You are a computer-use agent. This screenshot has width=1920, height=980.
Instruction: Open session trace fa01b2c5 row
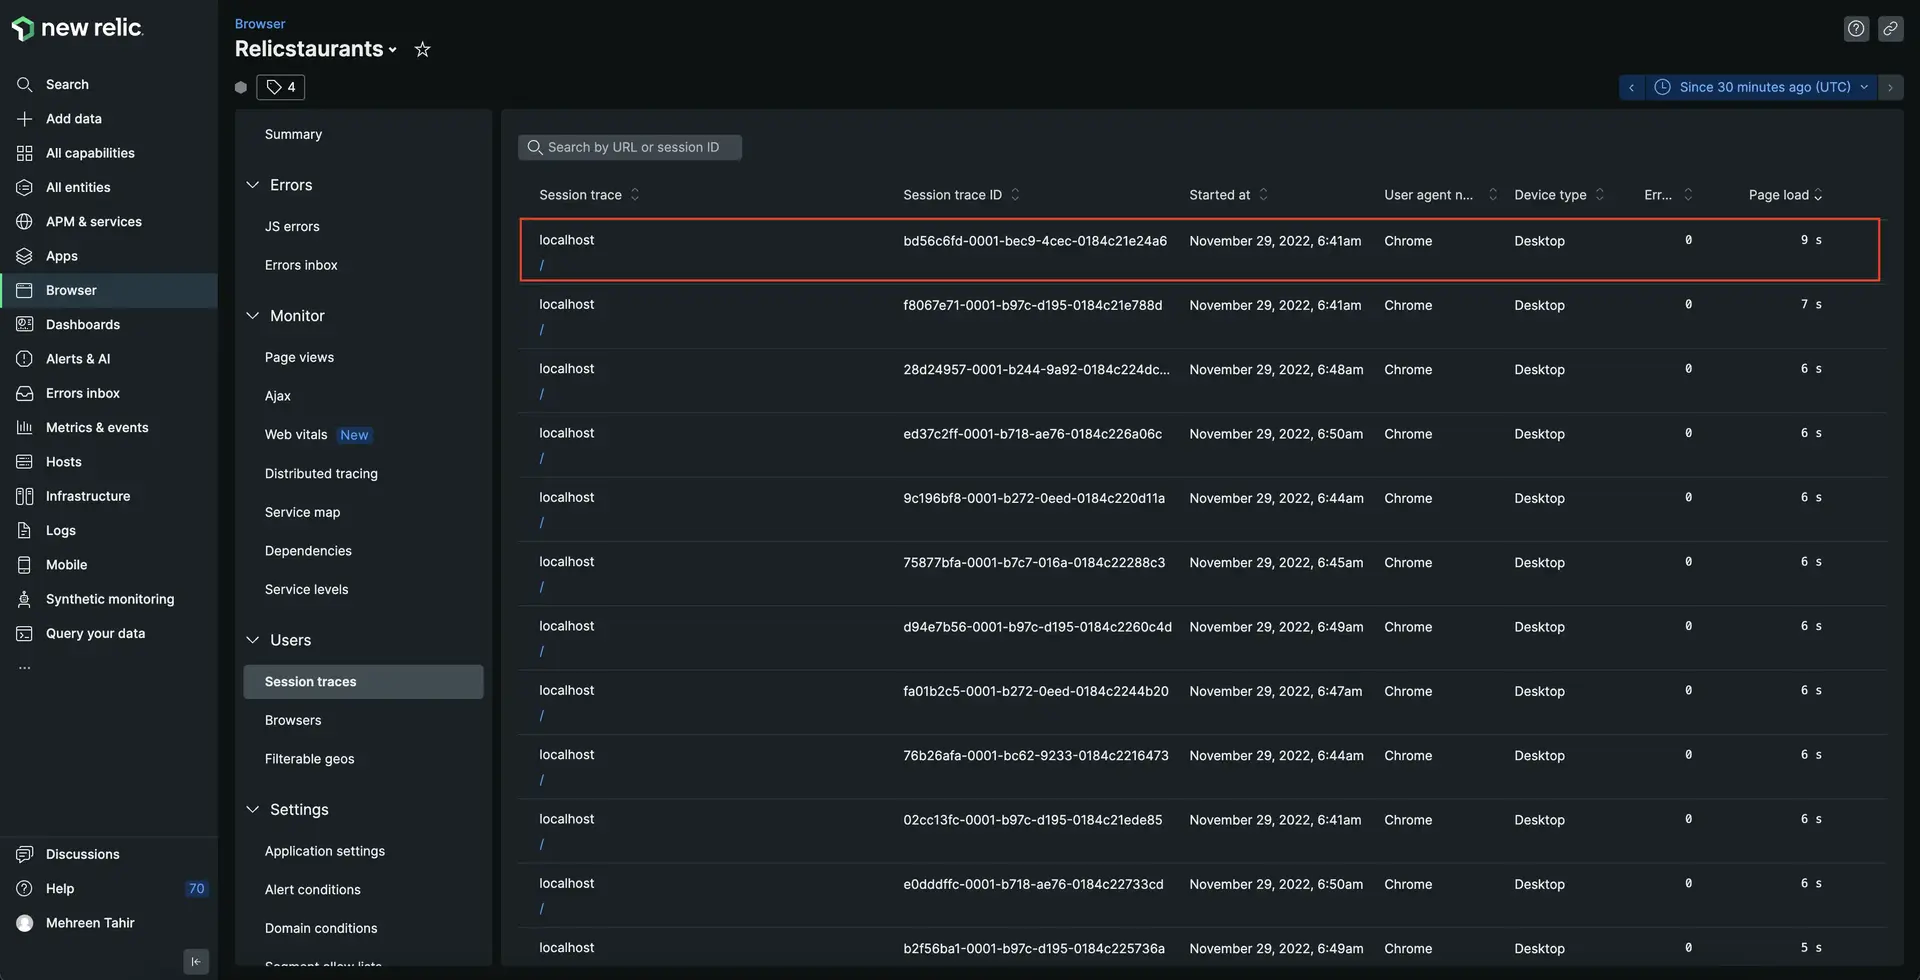click(1200, 702)
